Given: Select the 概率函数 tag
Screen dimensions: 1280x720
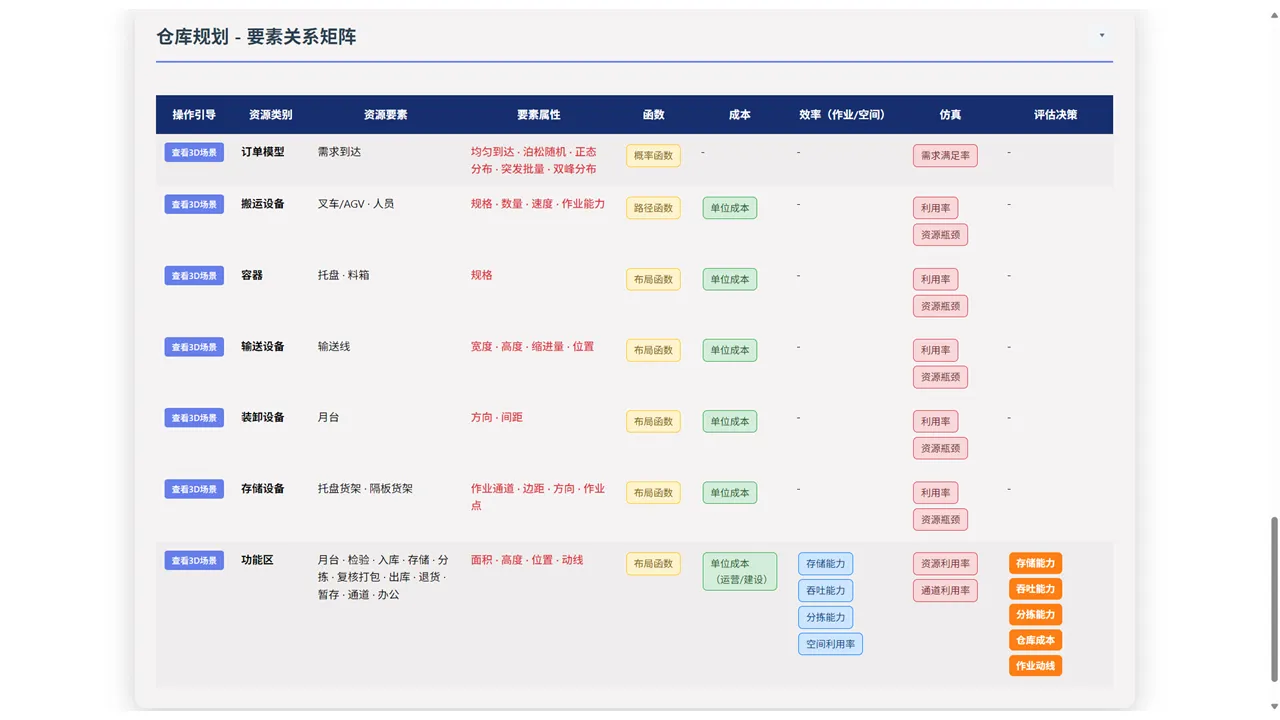Looking at the screenshot, I should (653, 156).
